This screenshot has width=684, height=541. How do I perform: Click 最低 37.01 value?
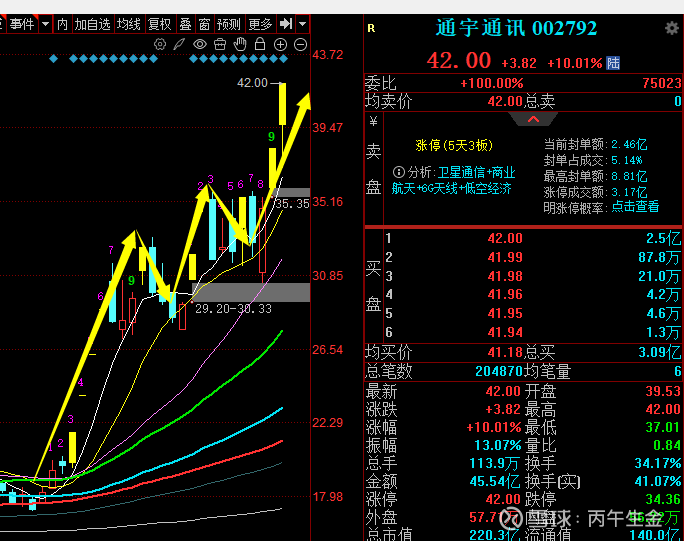tap(663, 427)
